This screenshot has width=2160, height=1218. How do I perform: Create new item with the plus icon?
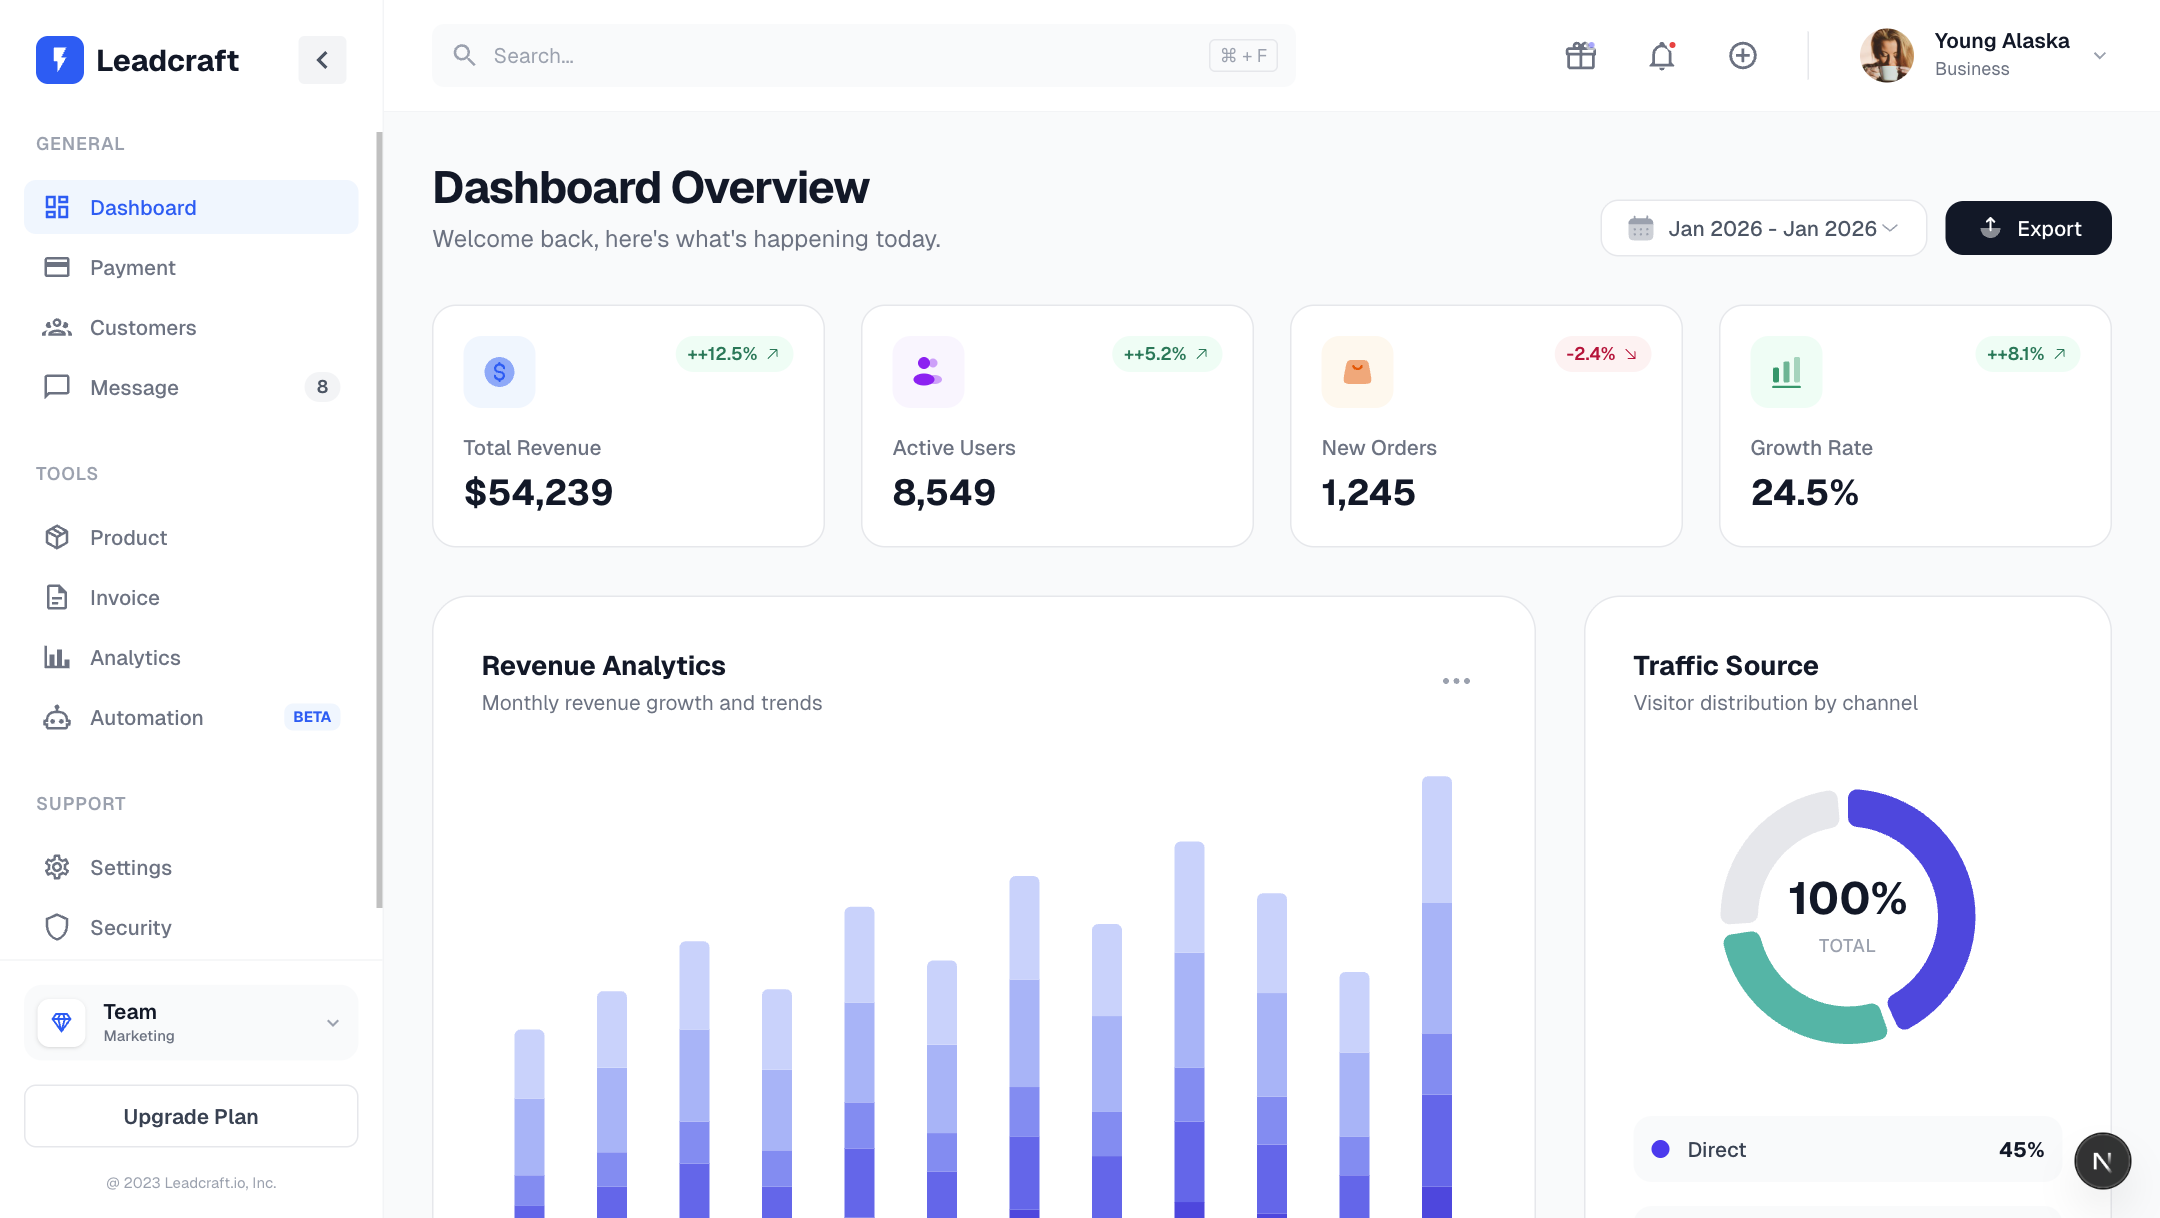click(x=1742, y=55)
